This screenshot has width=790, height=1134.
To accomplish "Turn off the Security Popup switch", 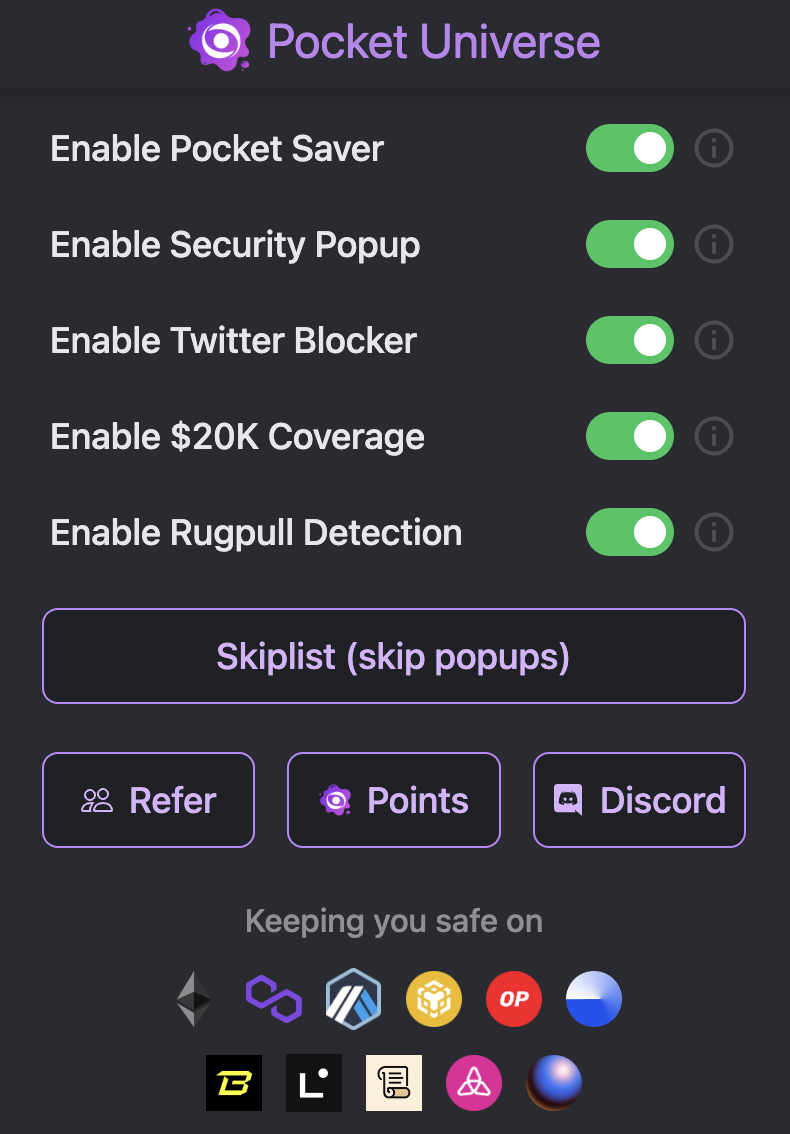I will pos(629,244).
